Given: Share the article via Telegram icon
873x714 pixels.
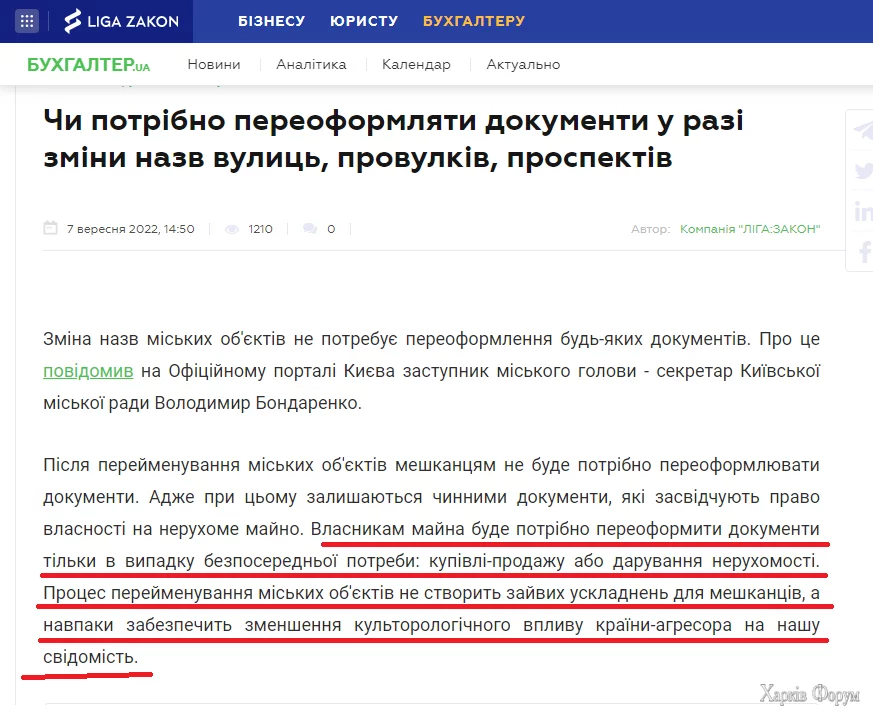Looking at the screenshot, I should pos(862,130).
